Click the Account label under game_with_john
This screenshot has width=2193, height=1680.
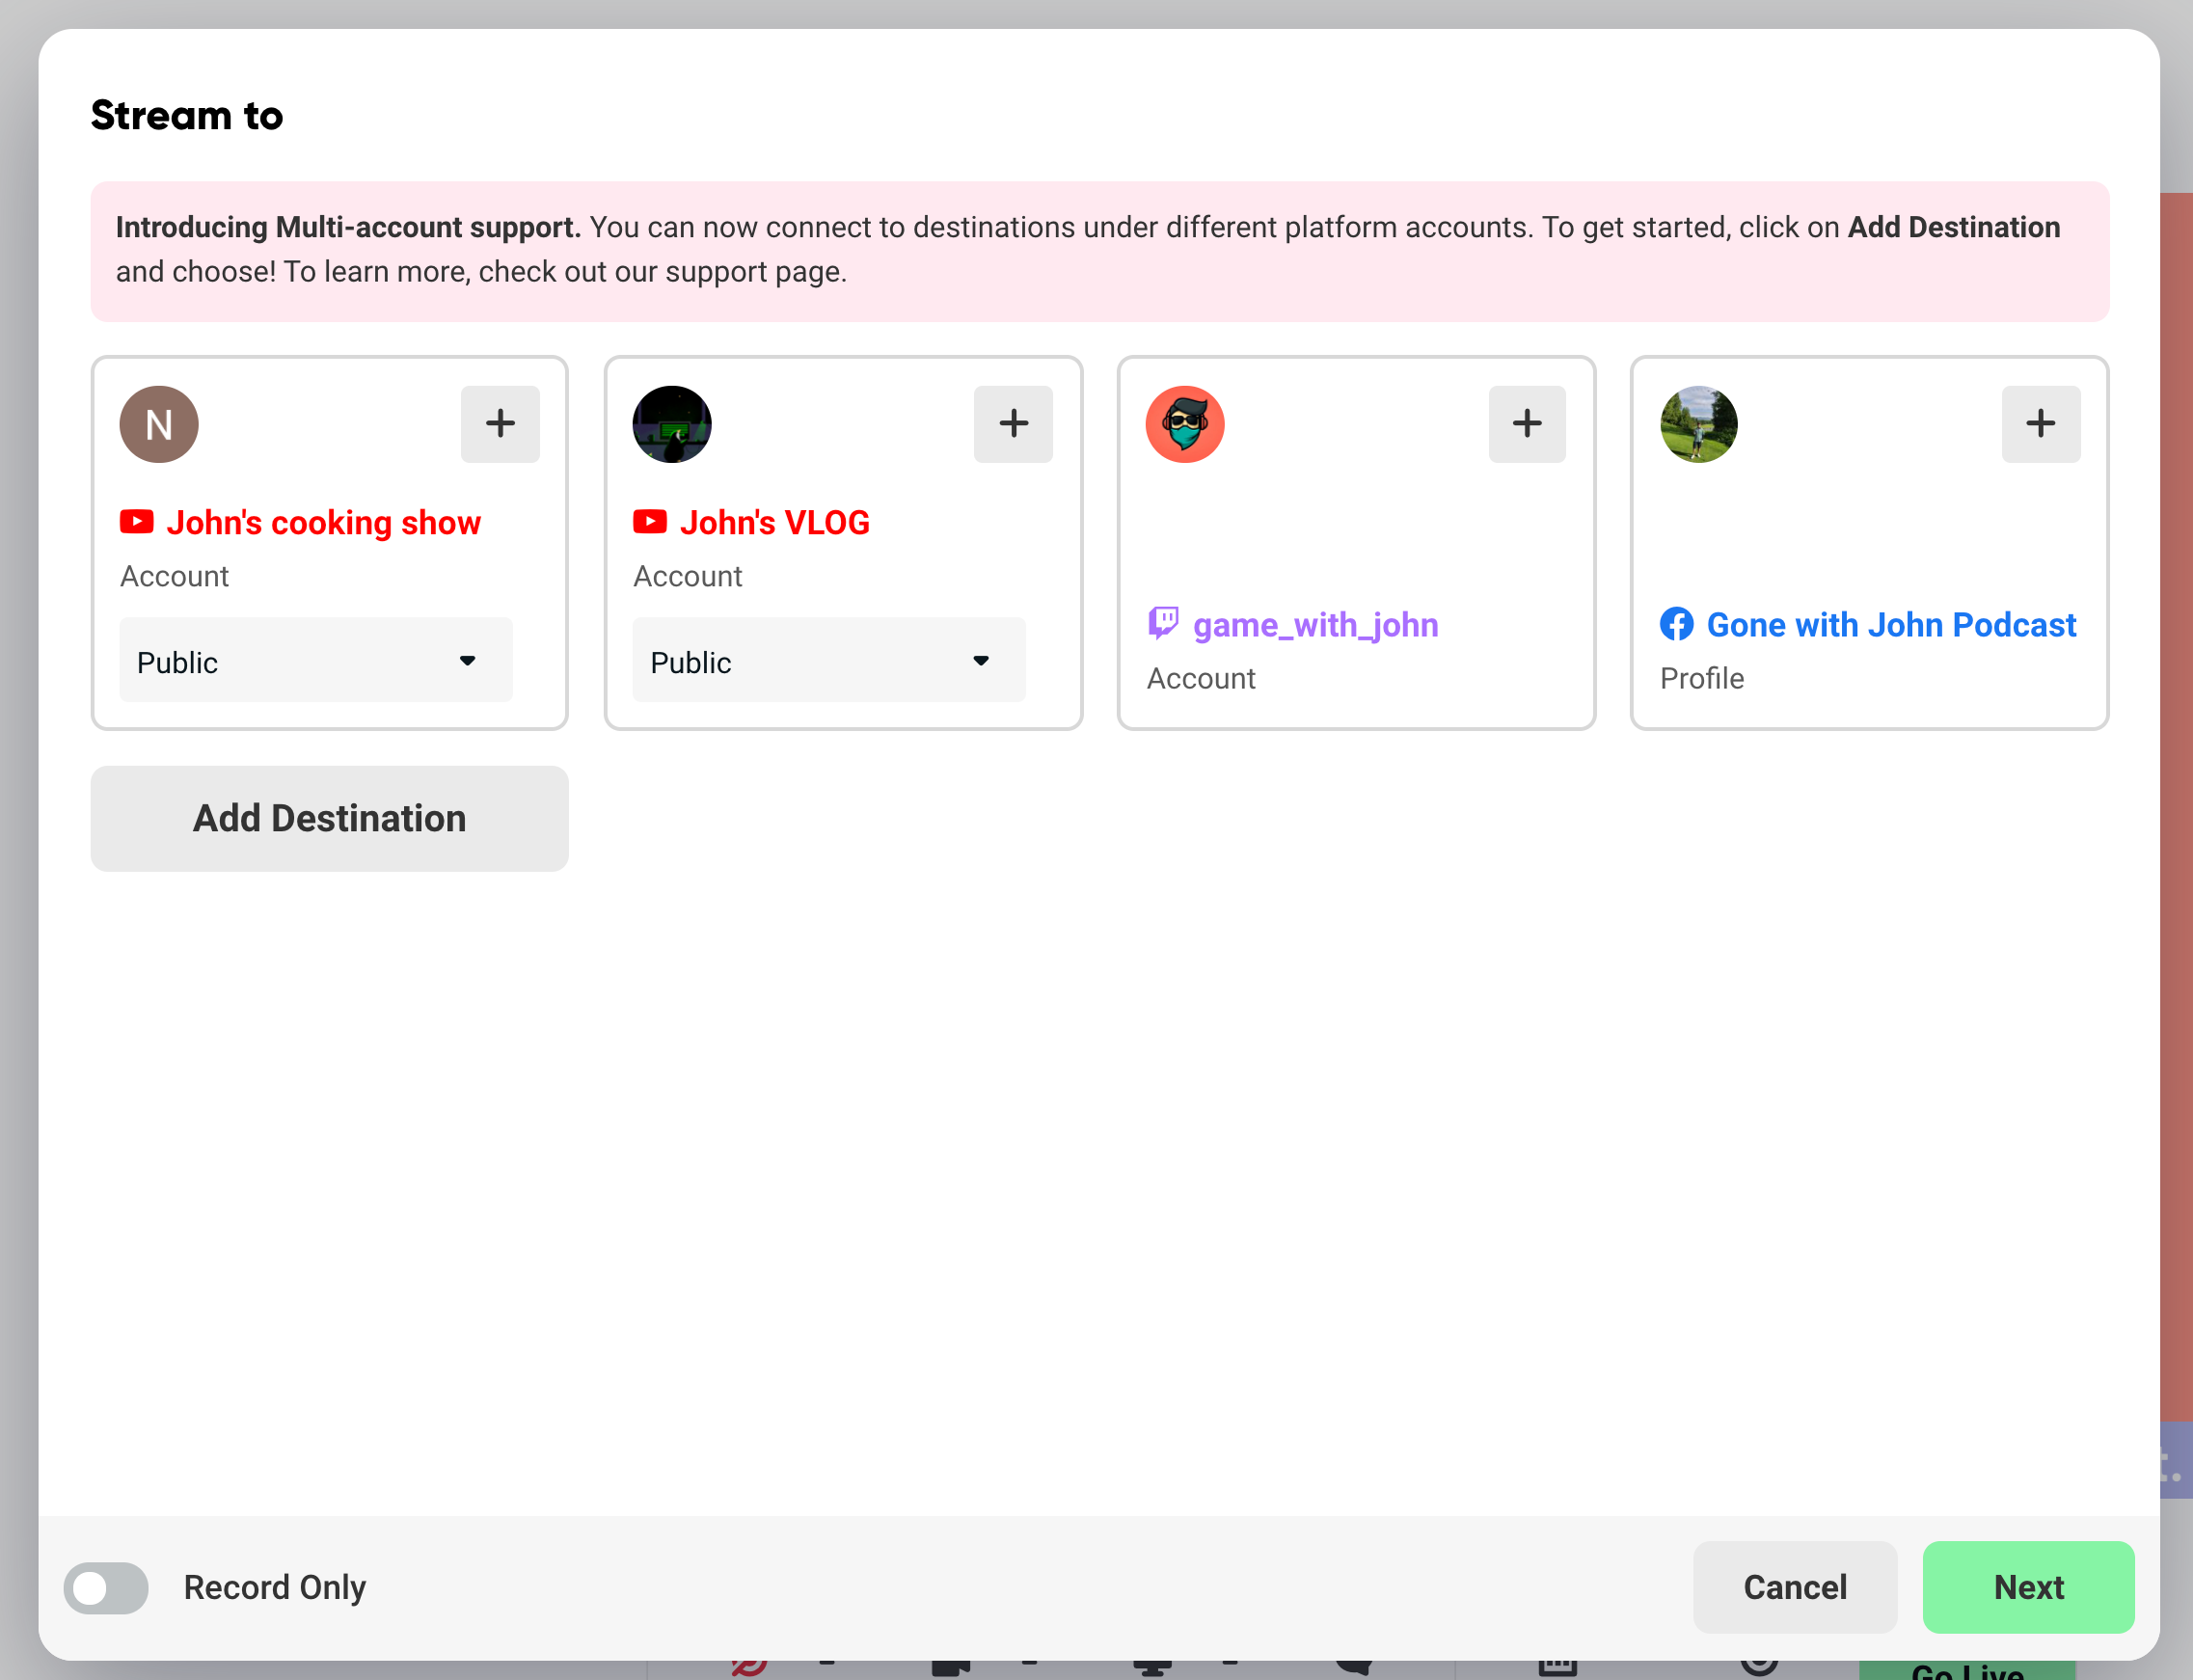(x=1201, y=678)
